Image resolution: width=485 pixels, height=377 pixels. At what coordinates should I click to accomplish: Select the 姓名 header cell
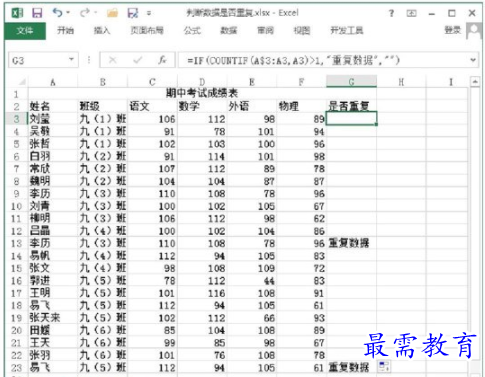pyautogui.click(x=53, y=106)
